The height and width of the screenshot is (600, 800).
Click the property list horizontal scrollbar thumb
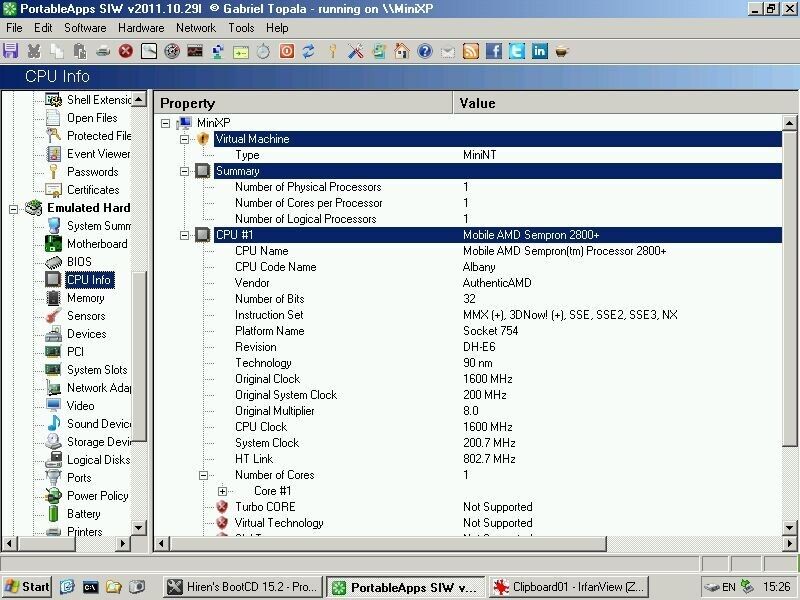click(387, 544)
